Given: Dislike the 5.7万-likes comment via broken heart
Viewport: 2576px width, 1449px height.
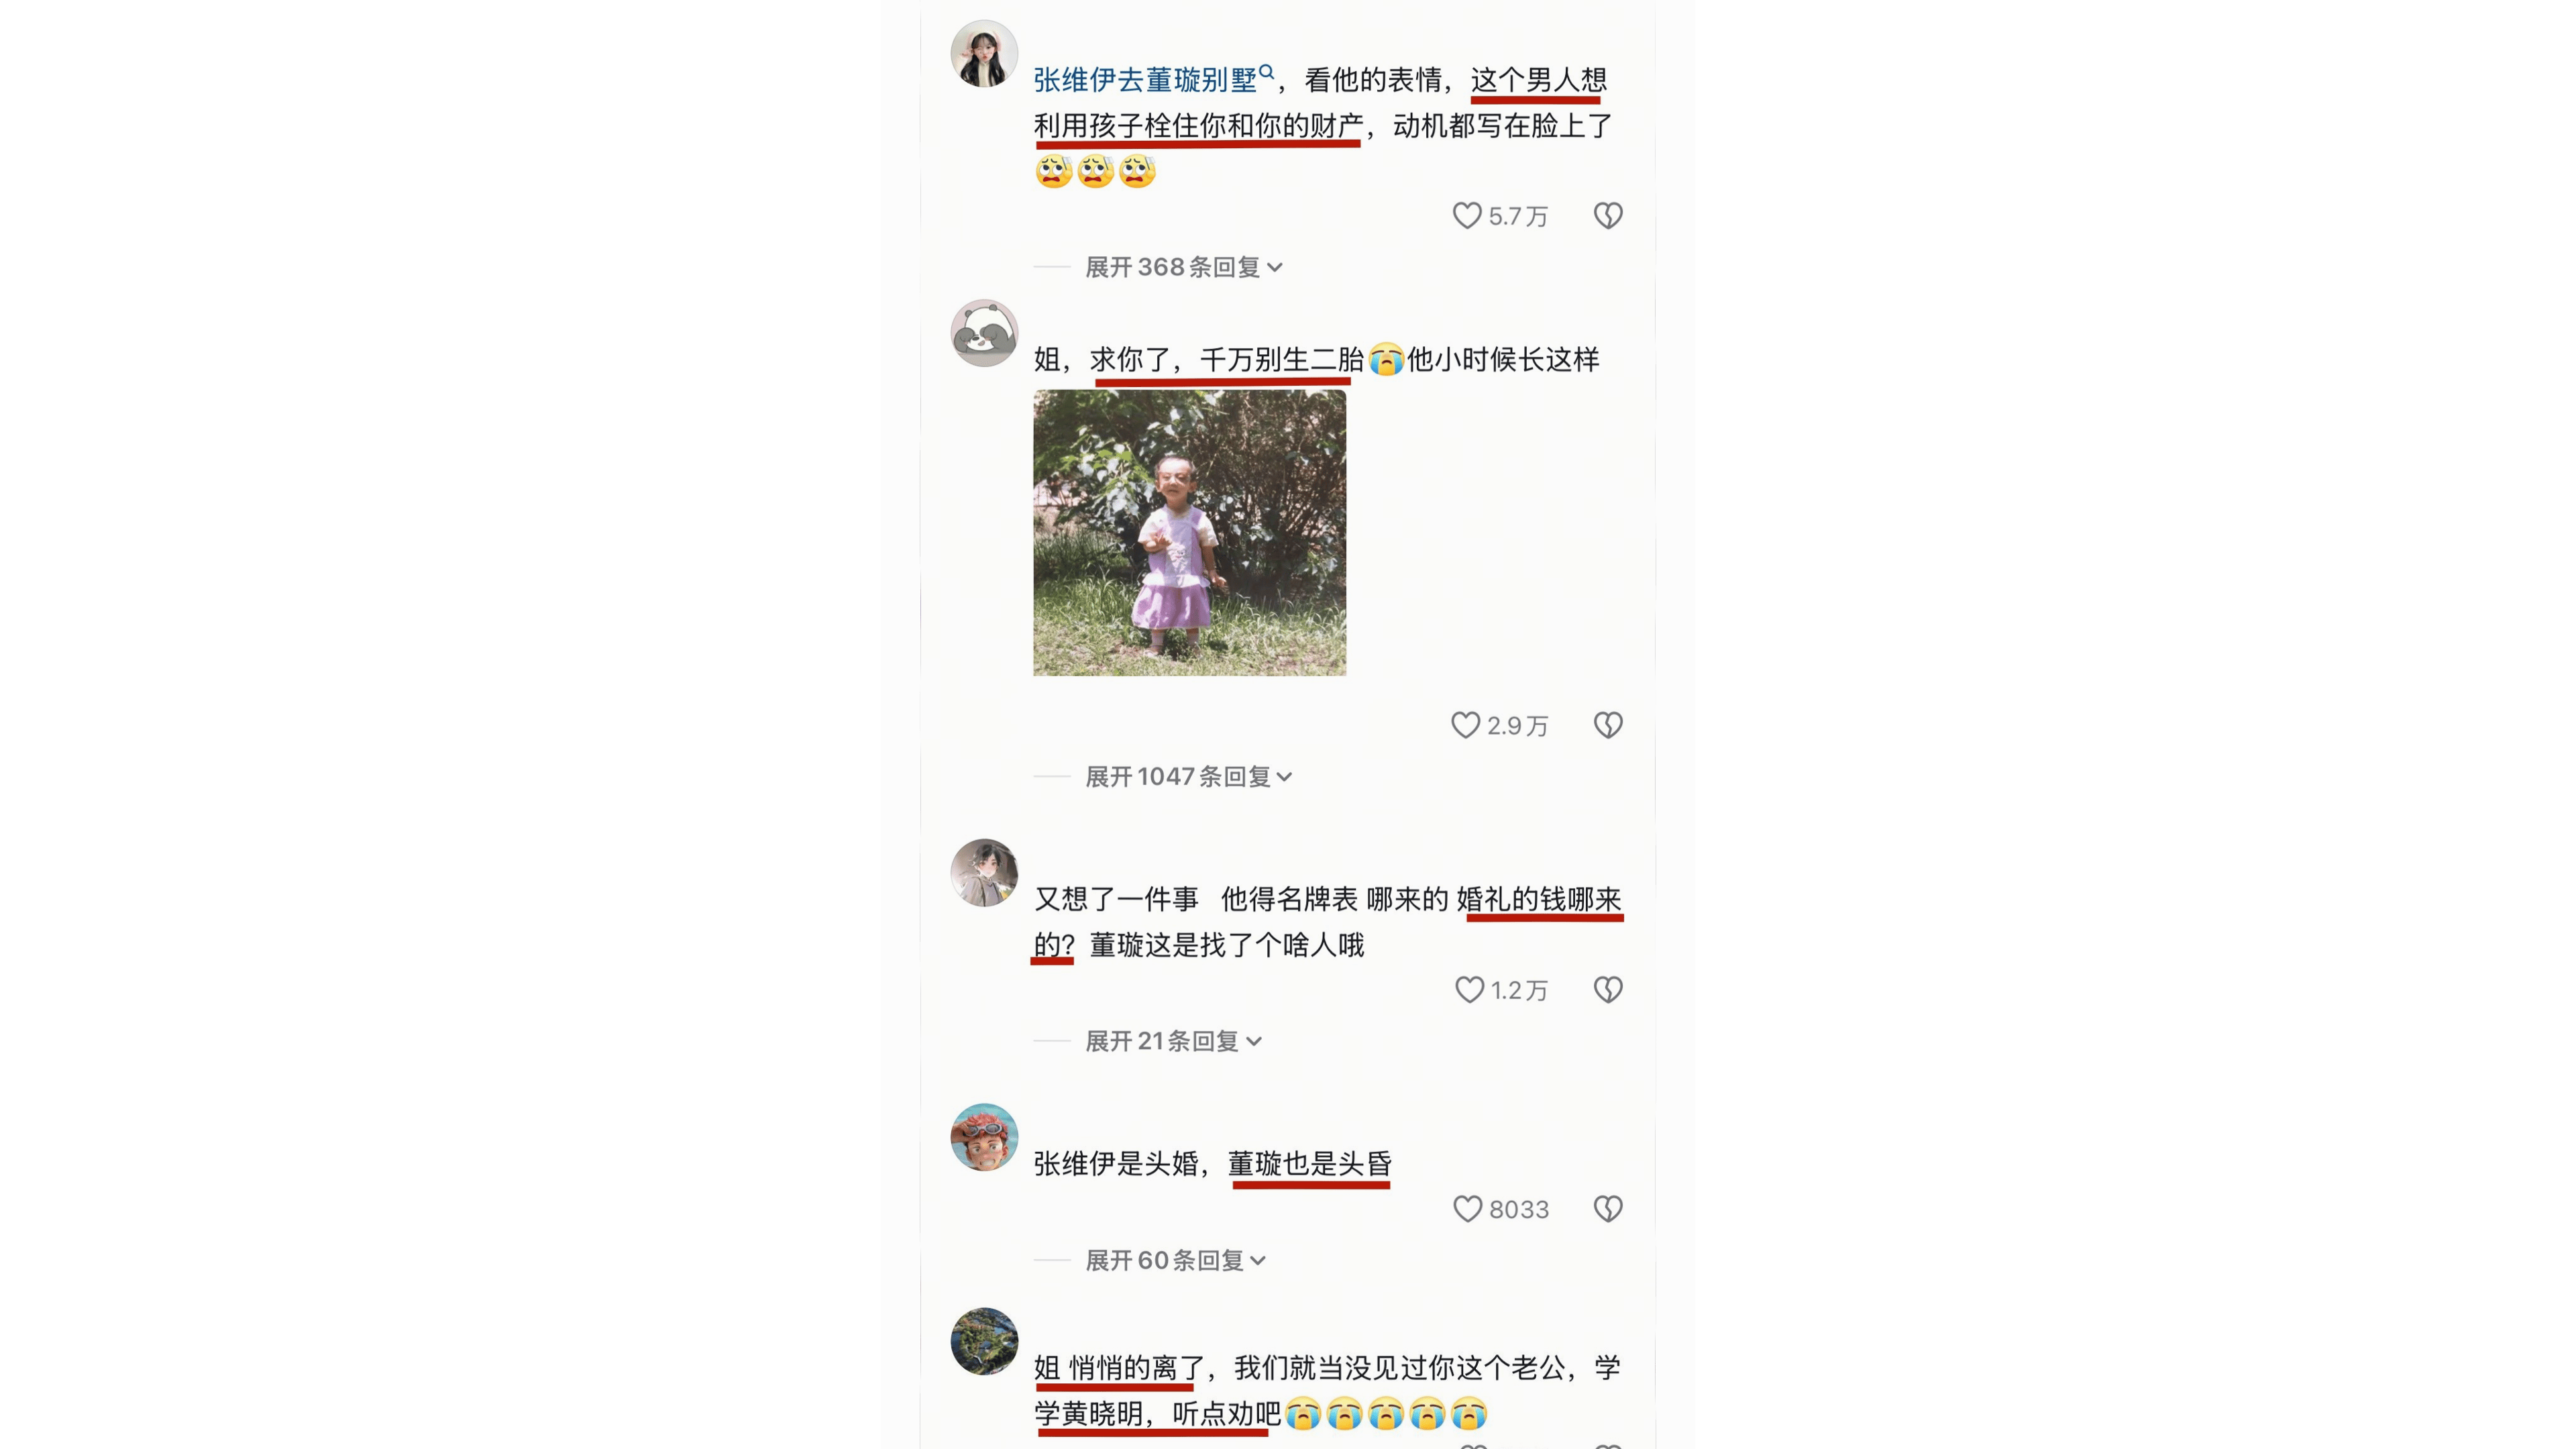Looking at the screenshot, I should click(1608, 216).
